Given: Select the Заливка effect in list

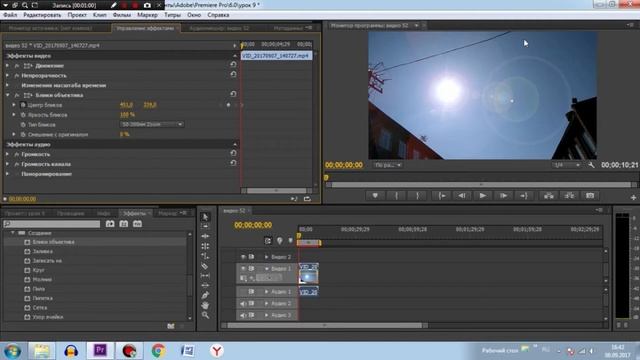Looking at the screenshot, I should (42, 251).
